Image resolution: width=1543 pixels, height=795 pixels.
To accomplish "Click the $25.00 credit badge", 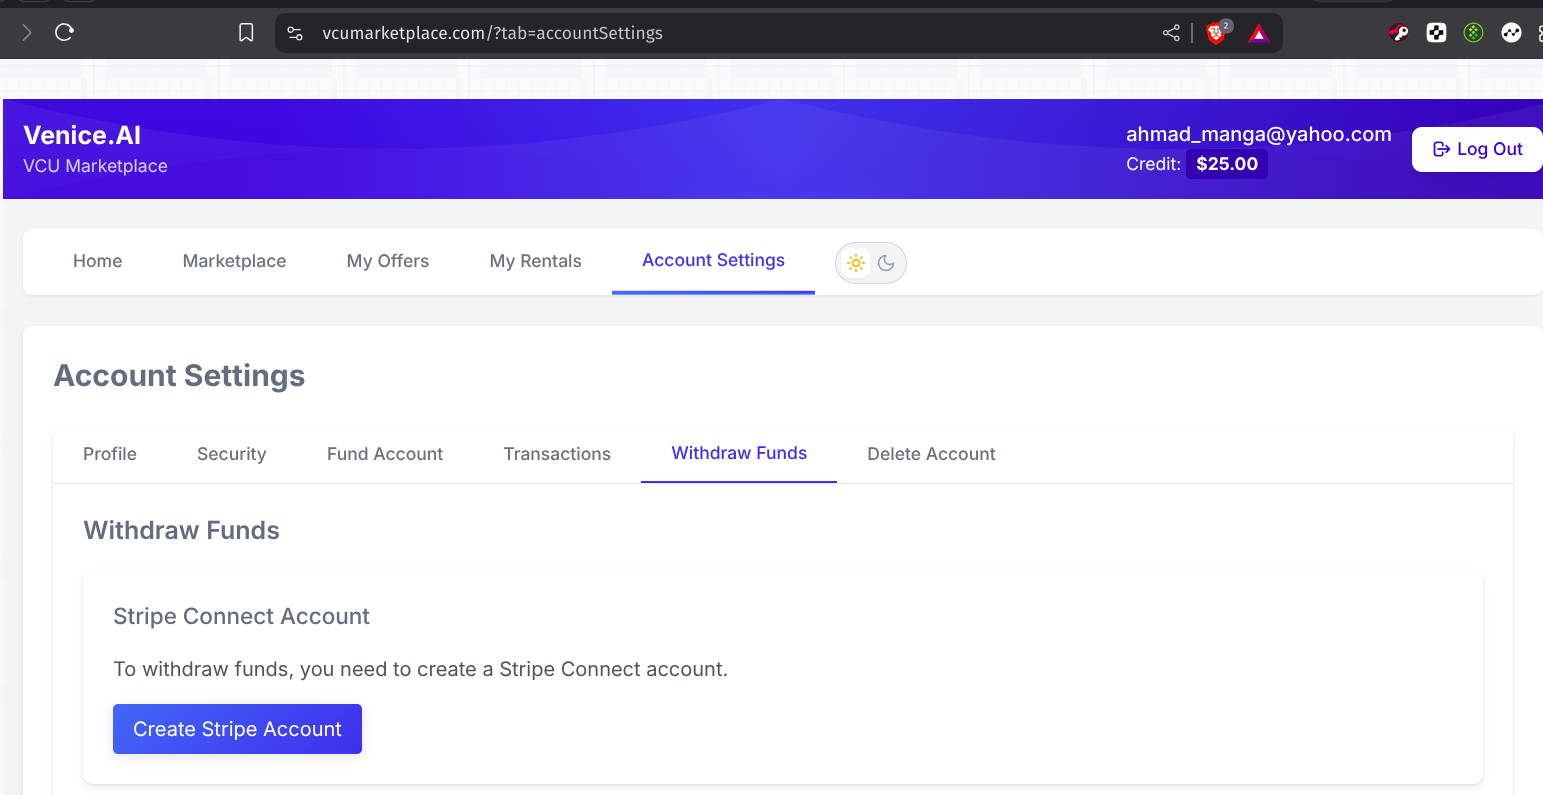I will point(1227,164).
